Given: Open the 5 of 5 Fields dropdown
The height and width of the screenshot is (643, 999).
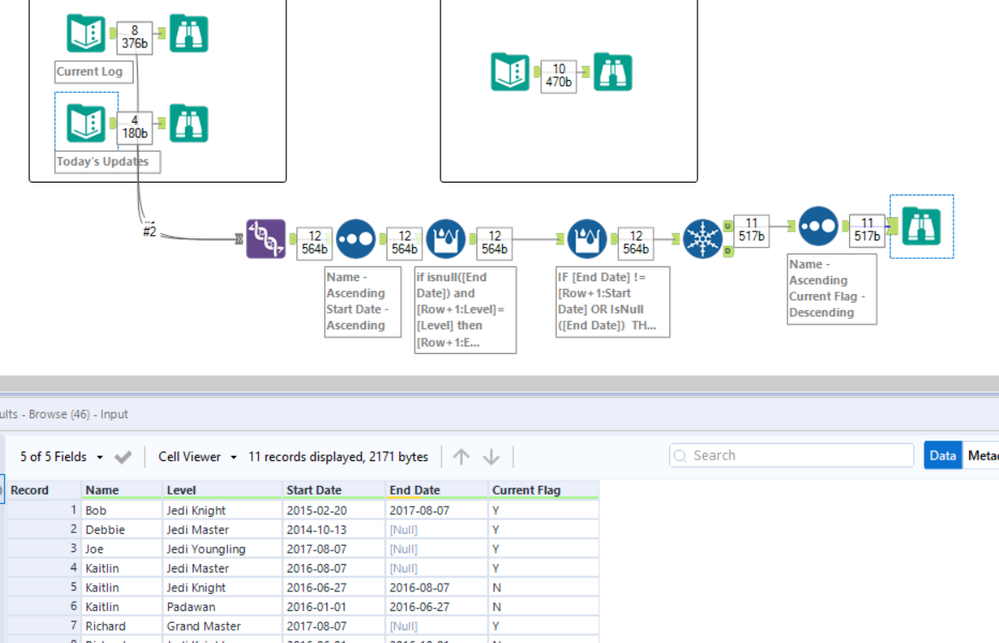Looking at the screenshot, I should point(62,457).
